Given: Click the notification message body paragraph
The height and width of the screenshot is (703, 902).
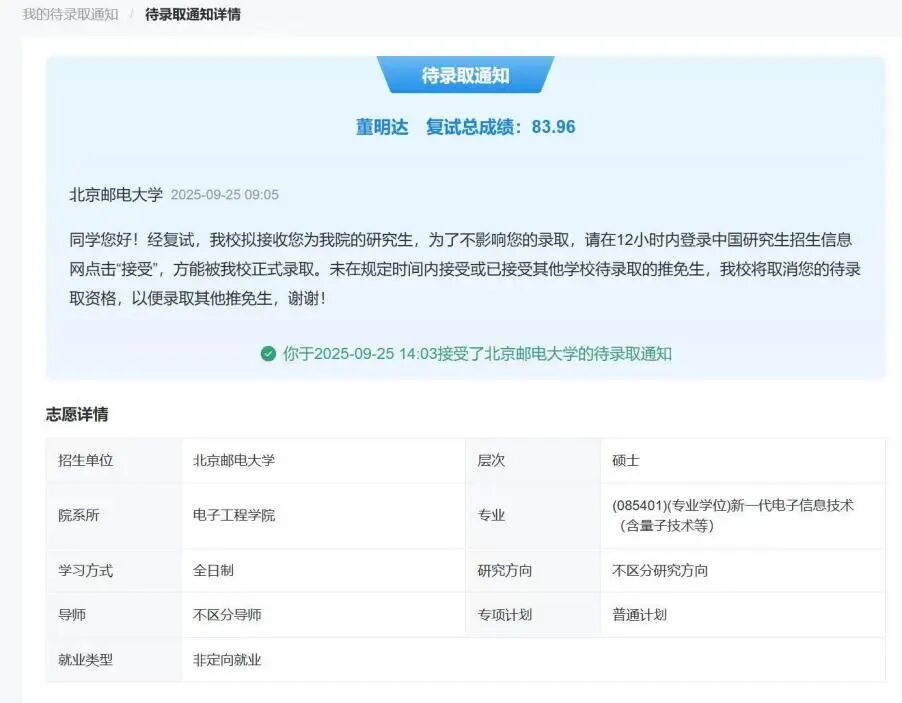Looking at the screenshot, I should pos(465,269).
